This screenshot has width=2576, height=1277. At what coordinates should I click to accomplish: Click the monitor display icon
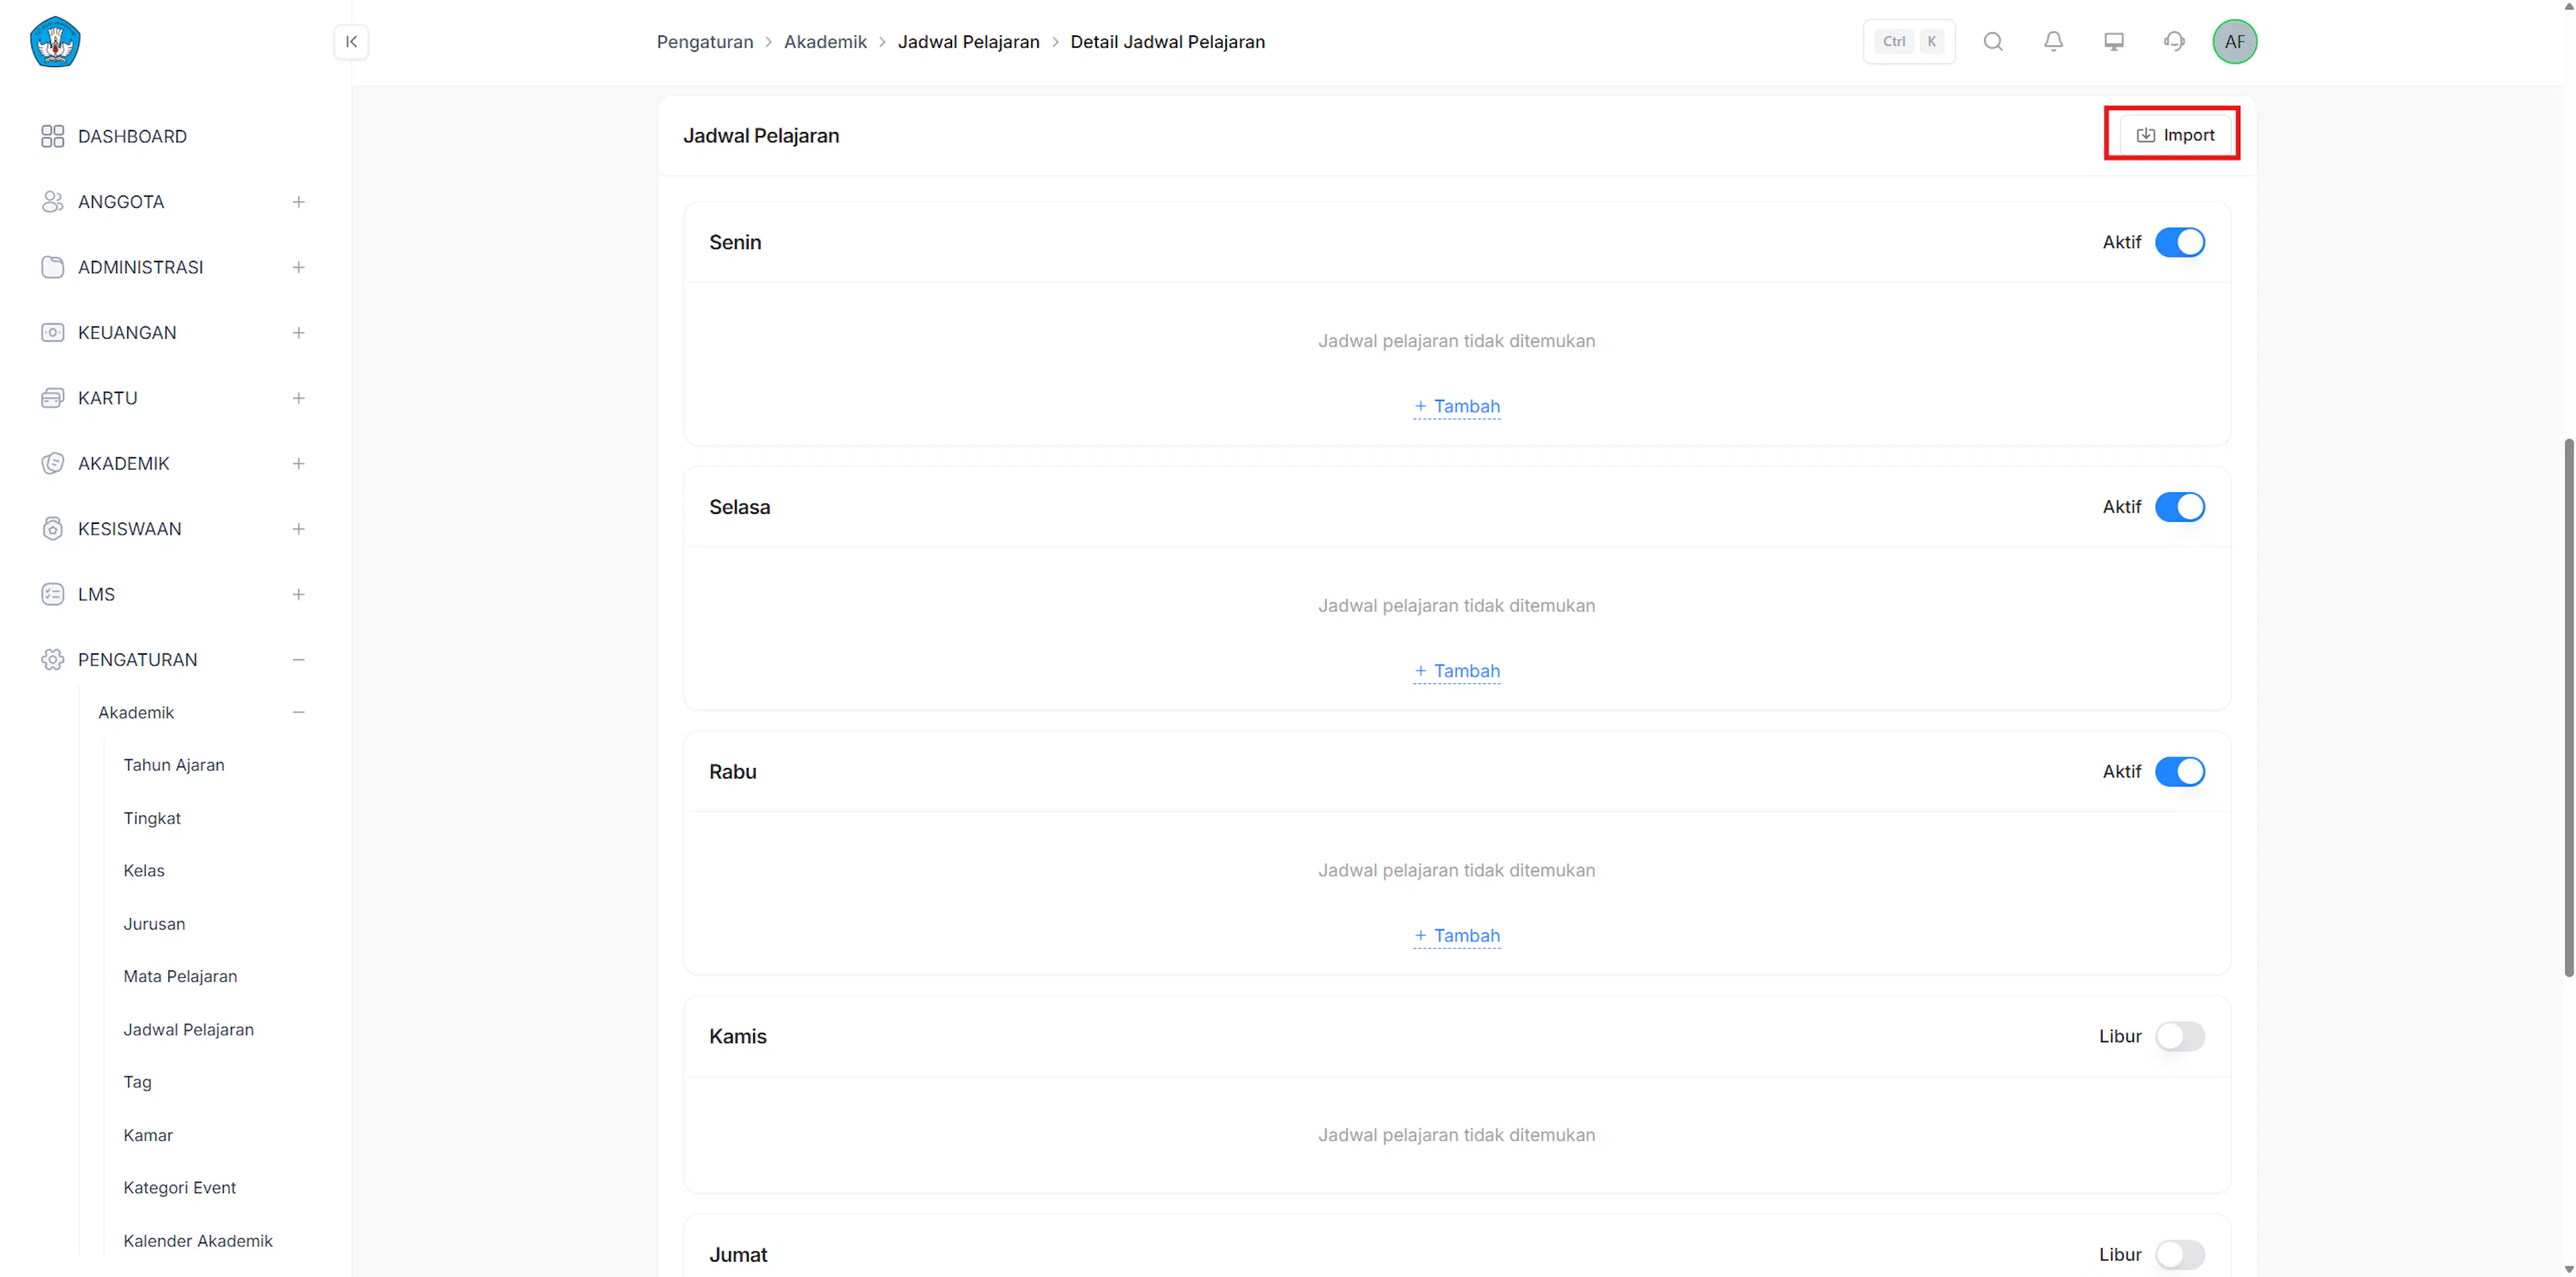click(x=2114, y=42)
